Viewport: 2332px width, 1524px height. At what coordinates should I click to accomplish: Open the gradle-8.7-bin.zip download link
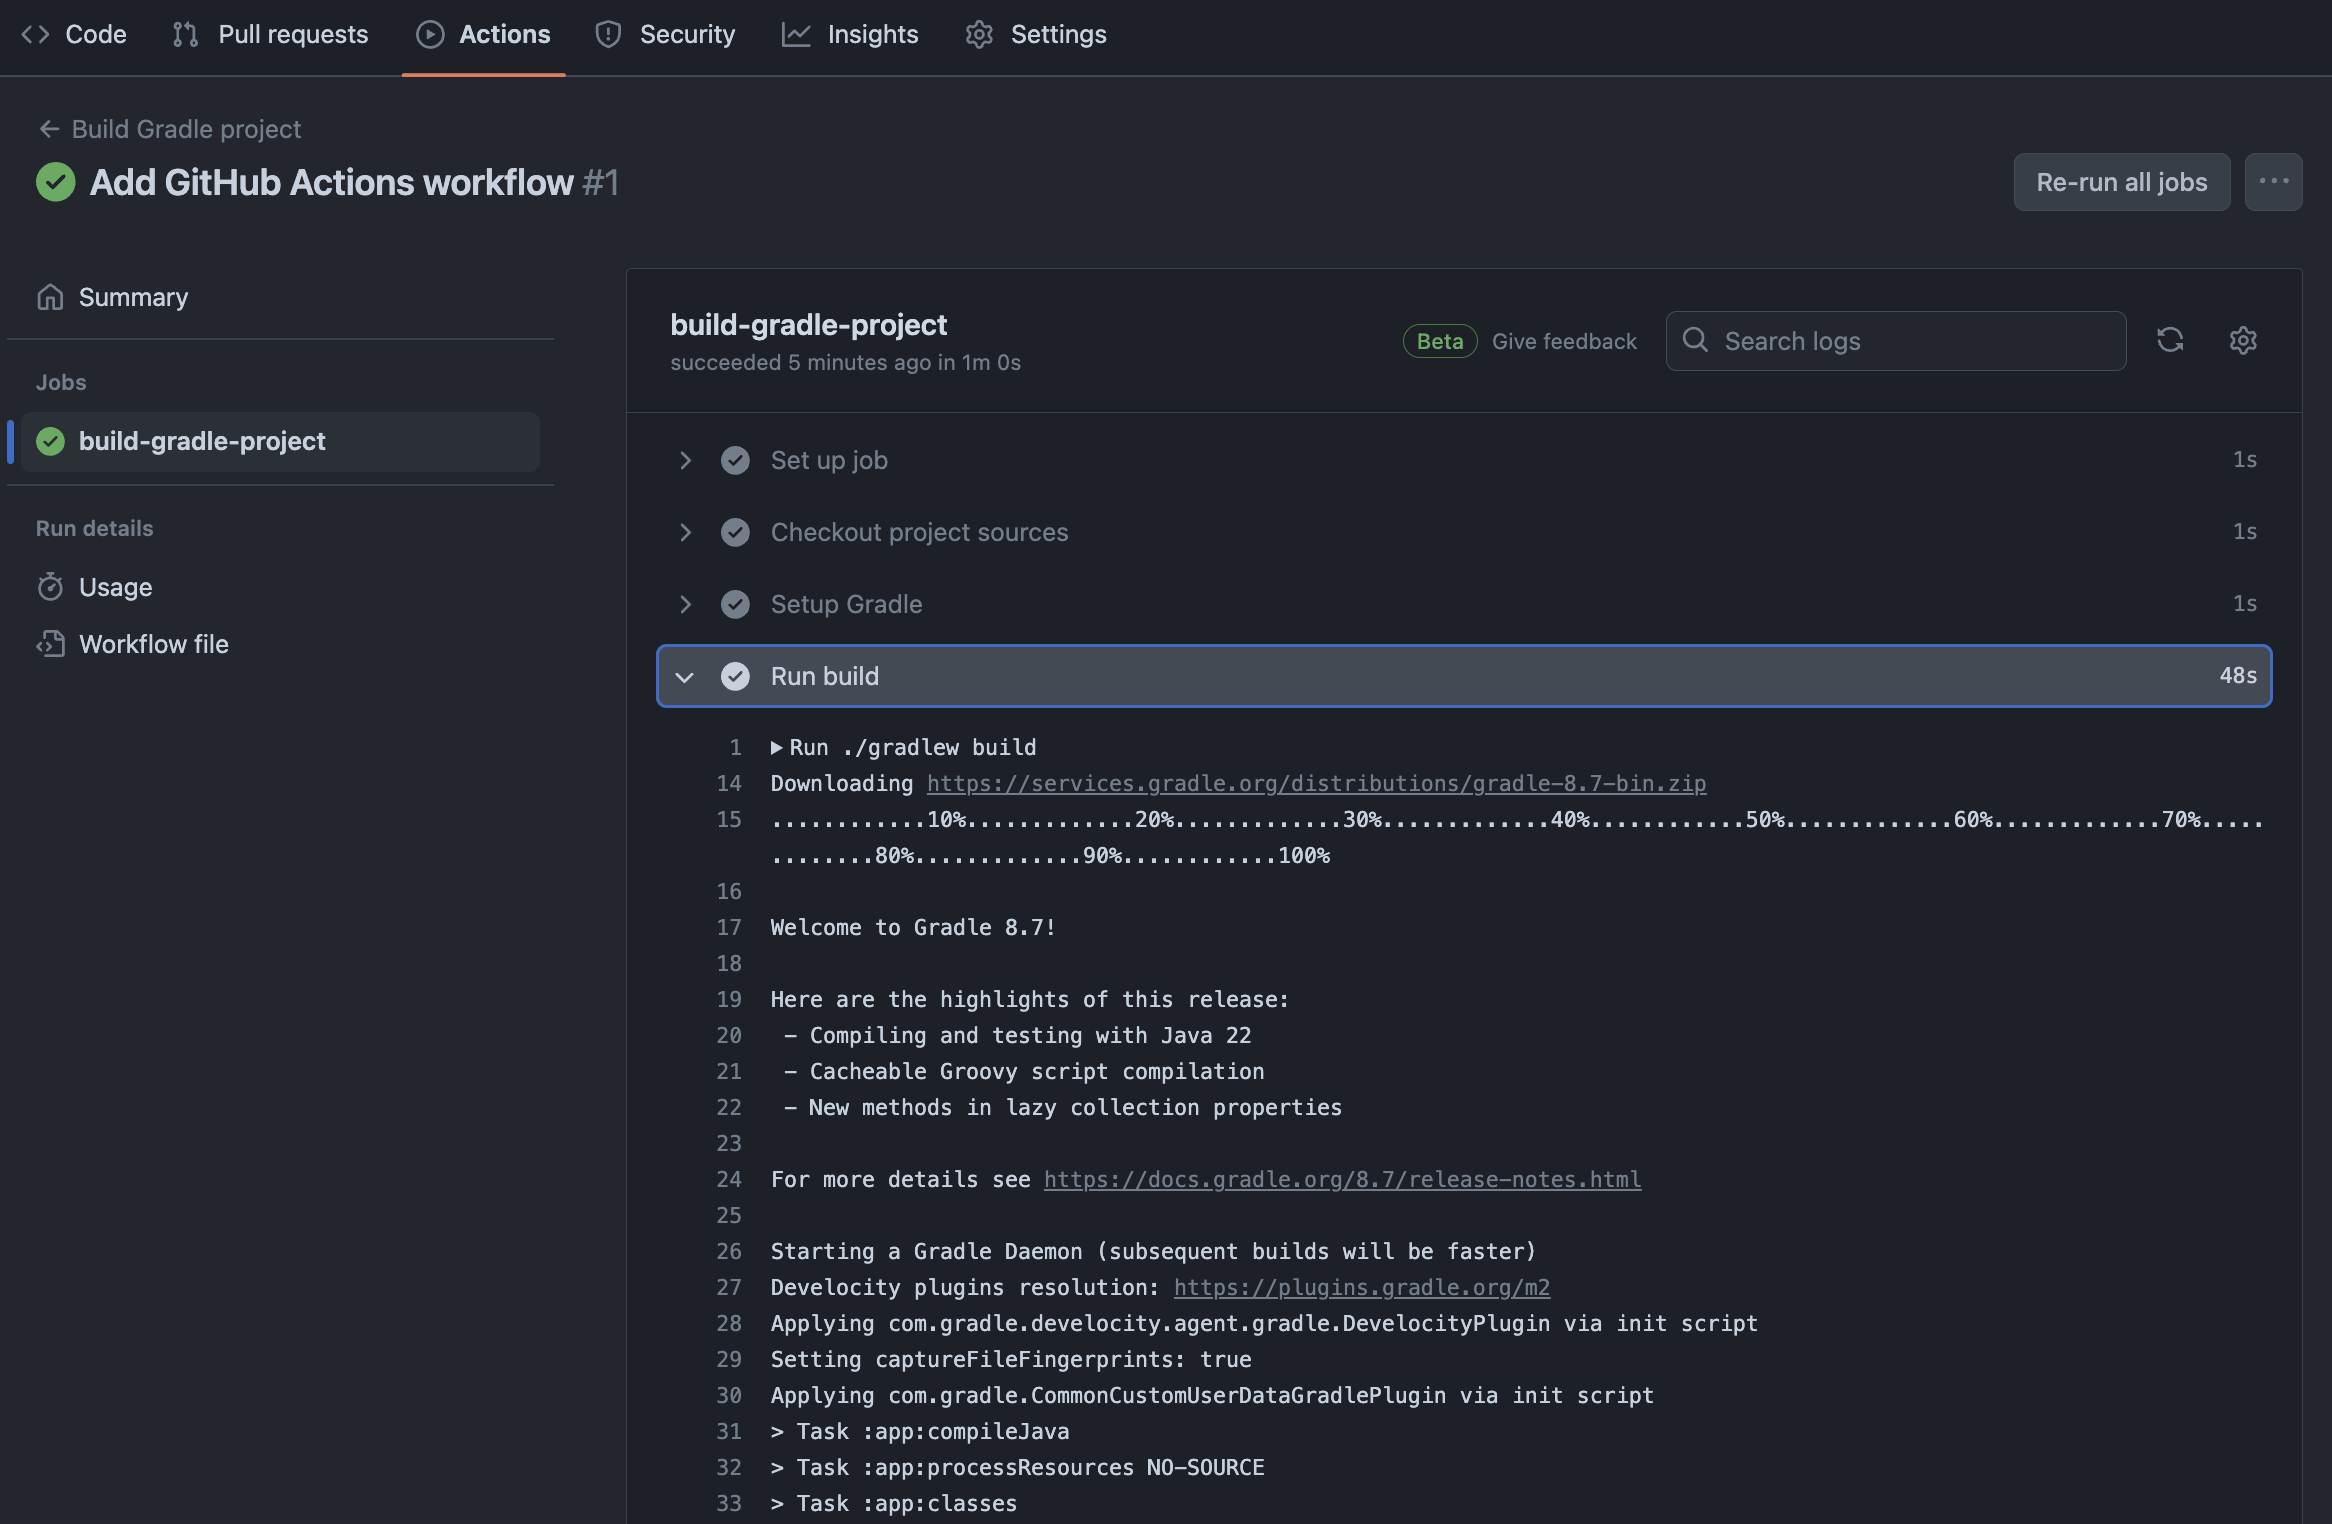[x=1316, y=783]
